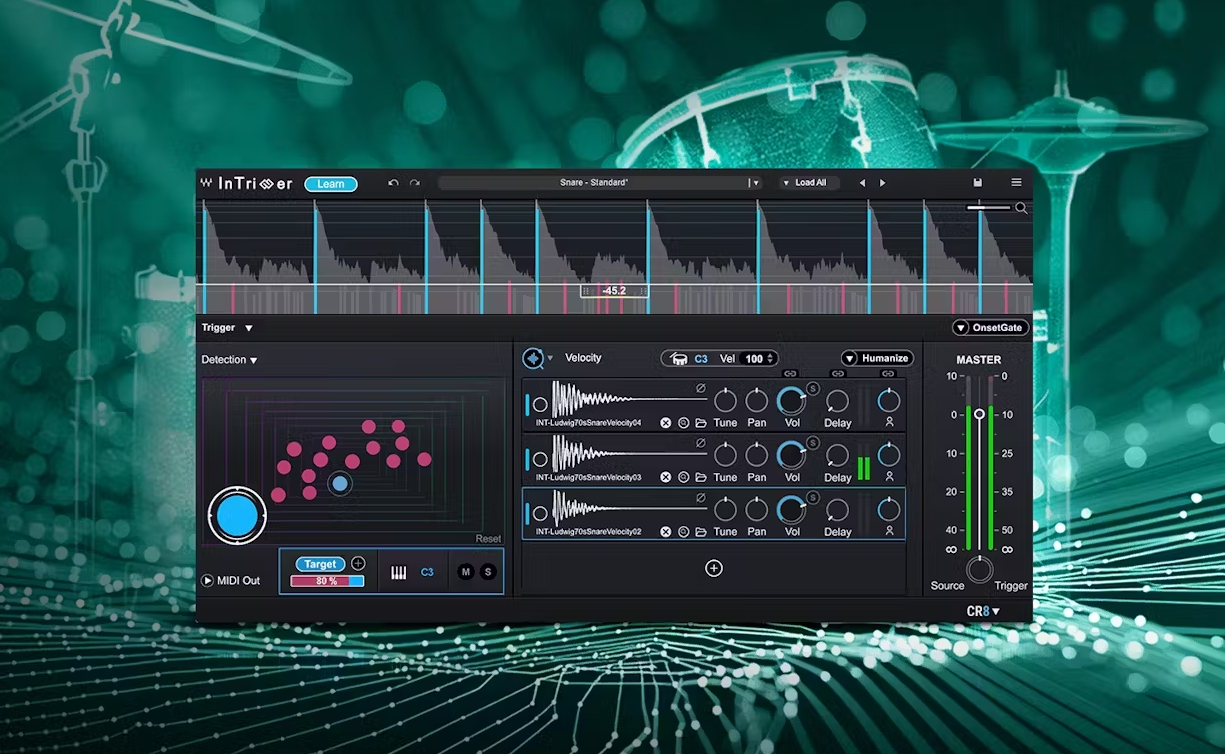Toggle MIDI Out play button

point(208,580)
